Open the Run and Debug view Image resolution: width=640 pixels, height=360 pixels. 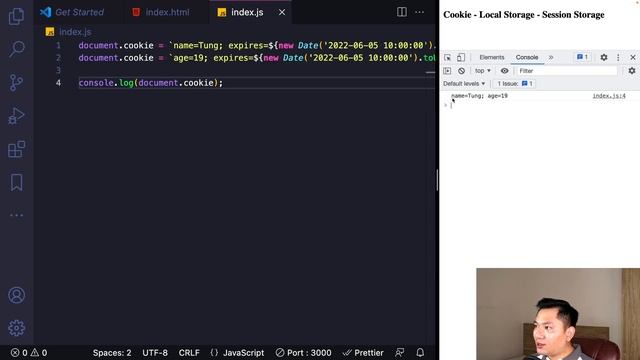pyautogui.click(x=16, y=116)
